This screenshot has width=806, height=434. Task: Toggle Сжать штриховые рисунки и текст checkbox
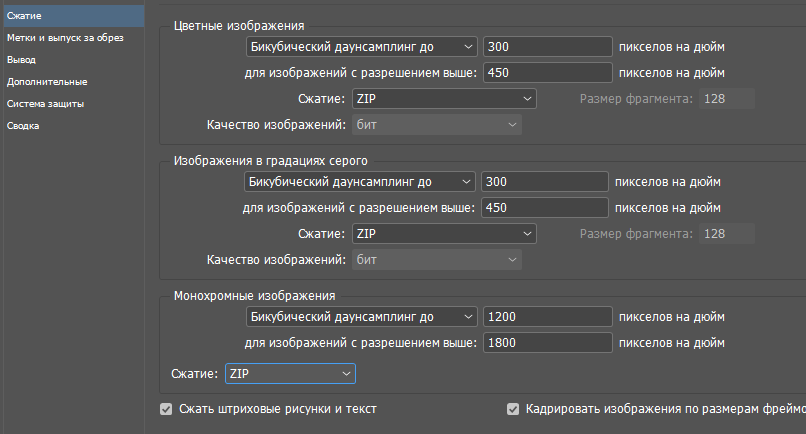166,409
